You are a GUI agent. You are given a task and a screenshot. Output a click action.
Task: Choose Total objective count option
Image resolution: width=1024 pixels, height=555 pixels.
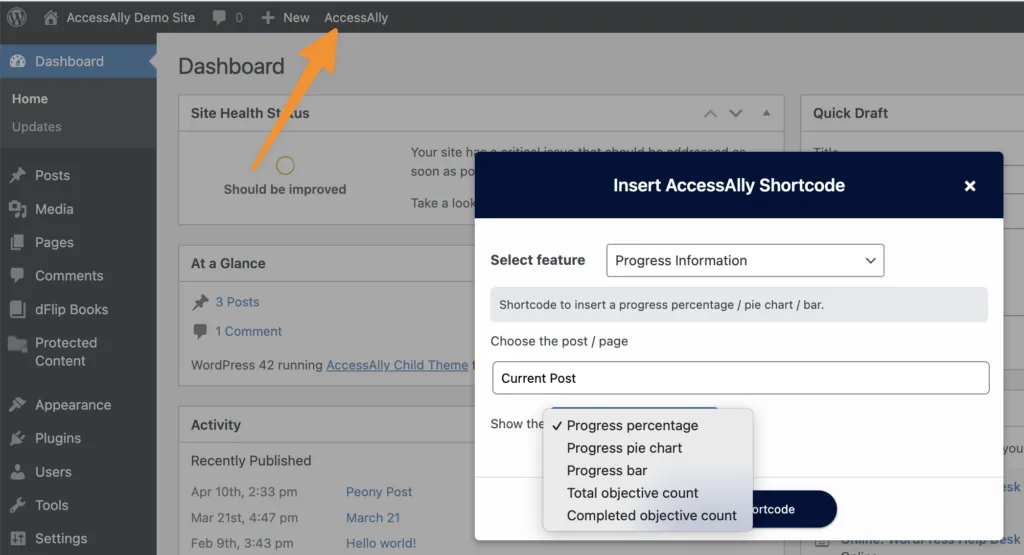632,493
